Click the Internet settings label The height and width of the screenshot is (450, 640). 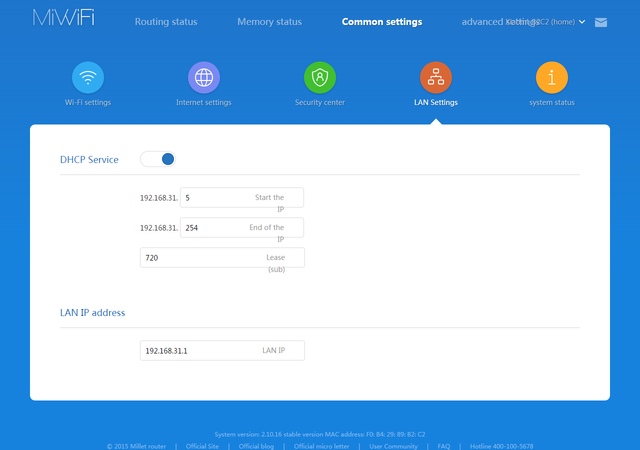pyautogui.click(x=204, y=102)
